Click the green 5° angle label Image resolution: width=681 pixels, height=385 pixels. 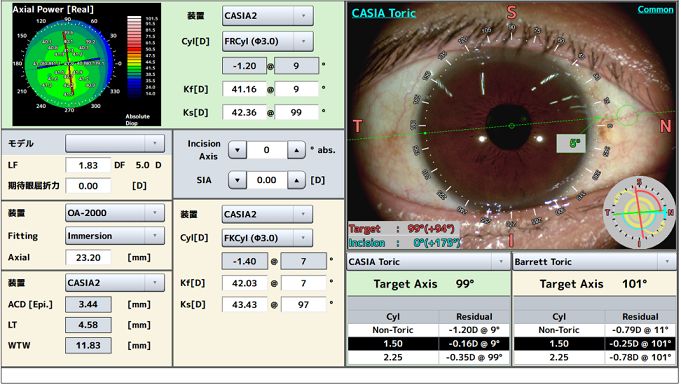click(571, 143)
